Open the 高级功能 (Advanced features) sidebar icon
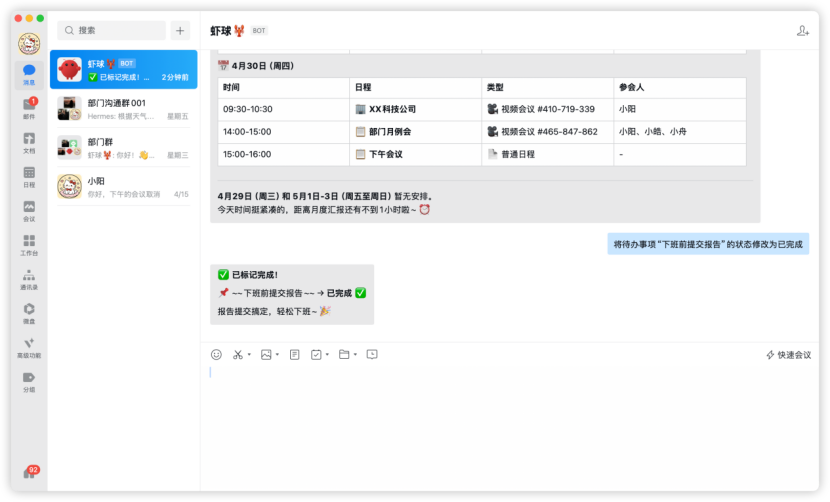The width and height of the screenshot is (830, 502). 29,347
